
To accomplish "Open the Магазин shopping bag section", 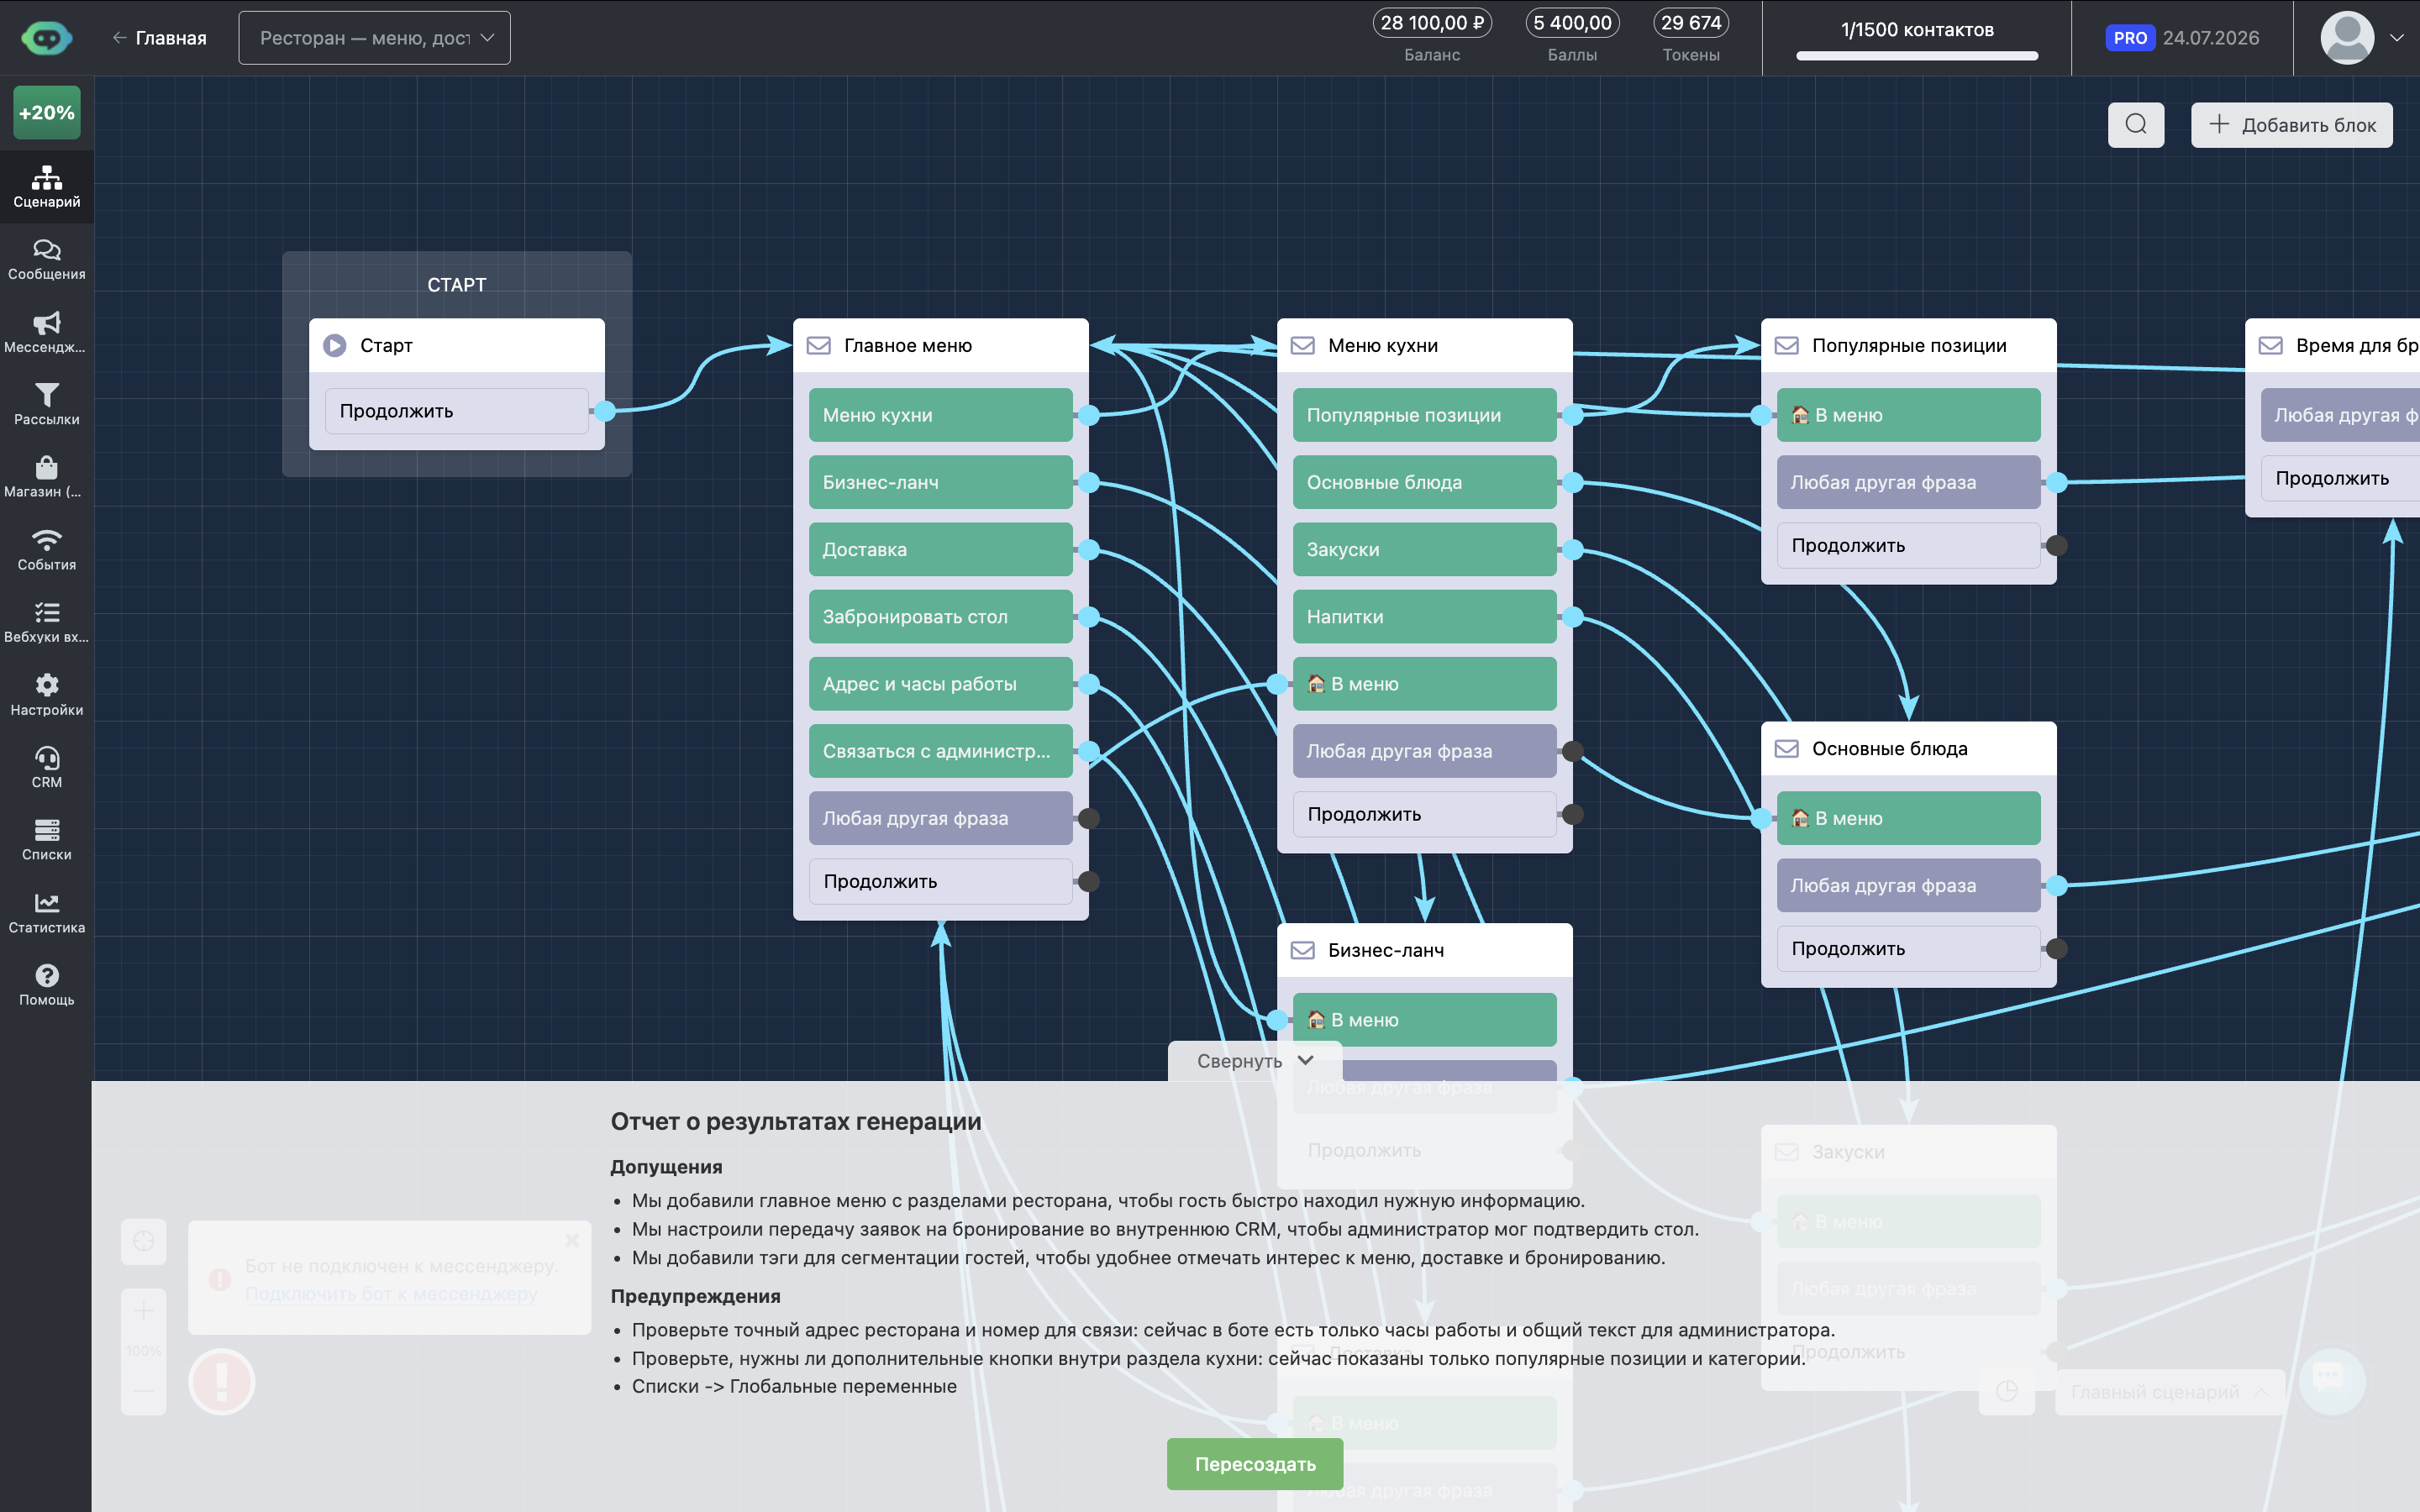I will (47, 478).
